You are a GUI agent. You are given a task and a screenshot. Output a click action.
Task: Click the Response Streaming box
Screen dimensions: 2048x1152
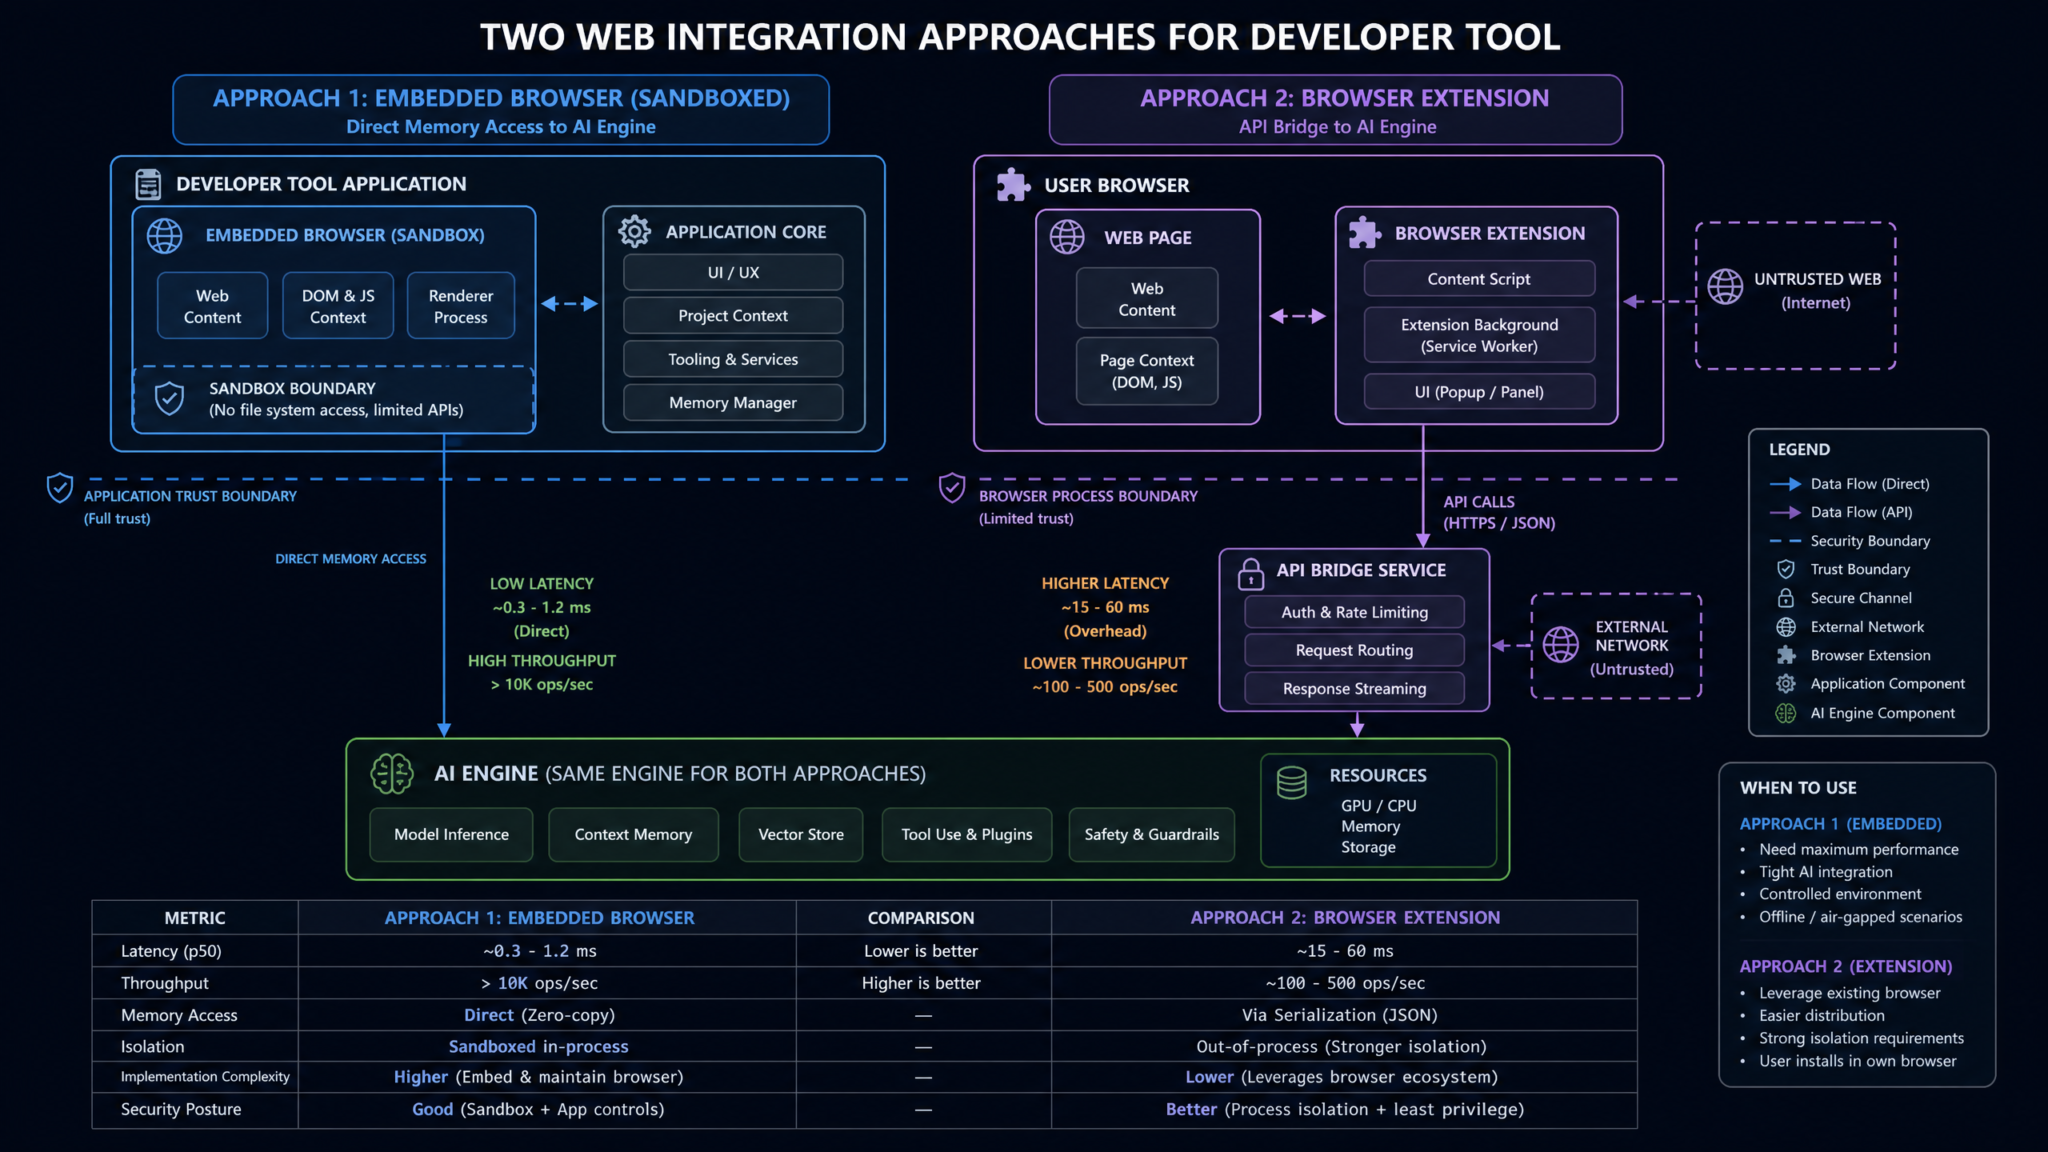pos(1354,688)
